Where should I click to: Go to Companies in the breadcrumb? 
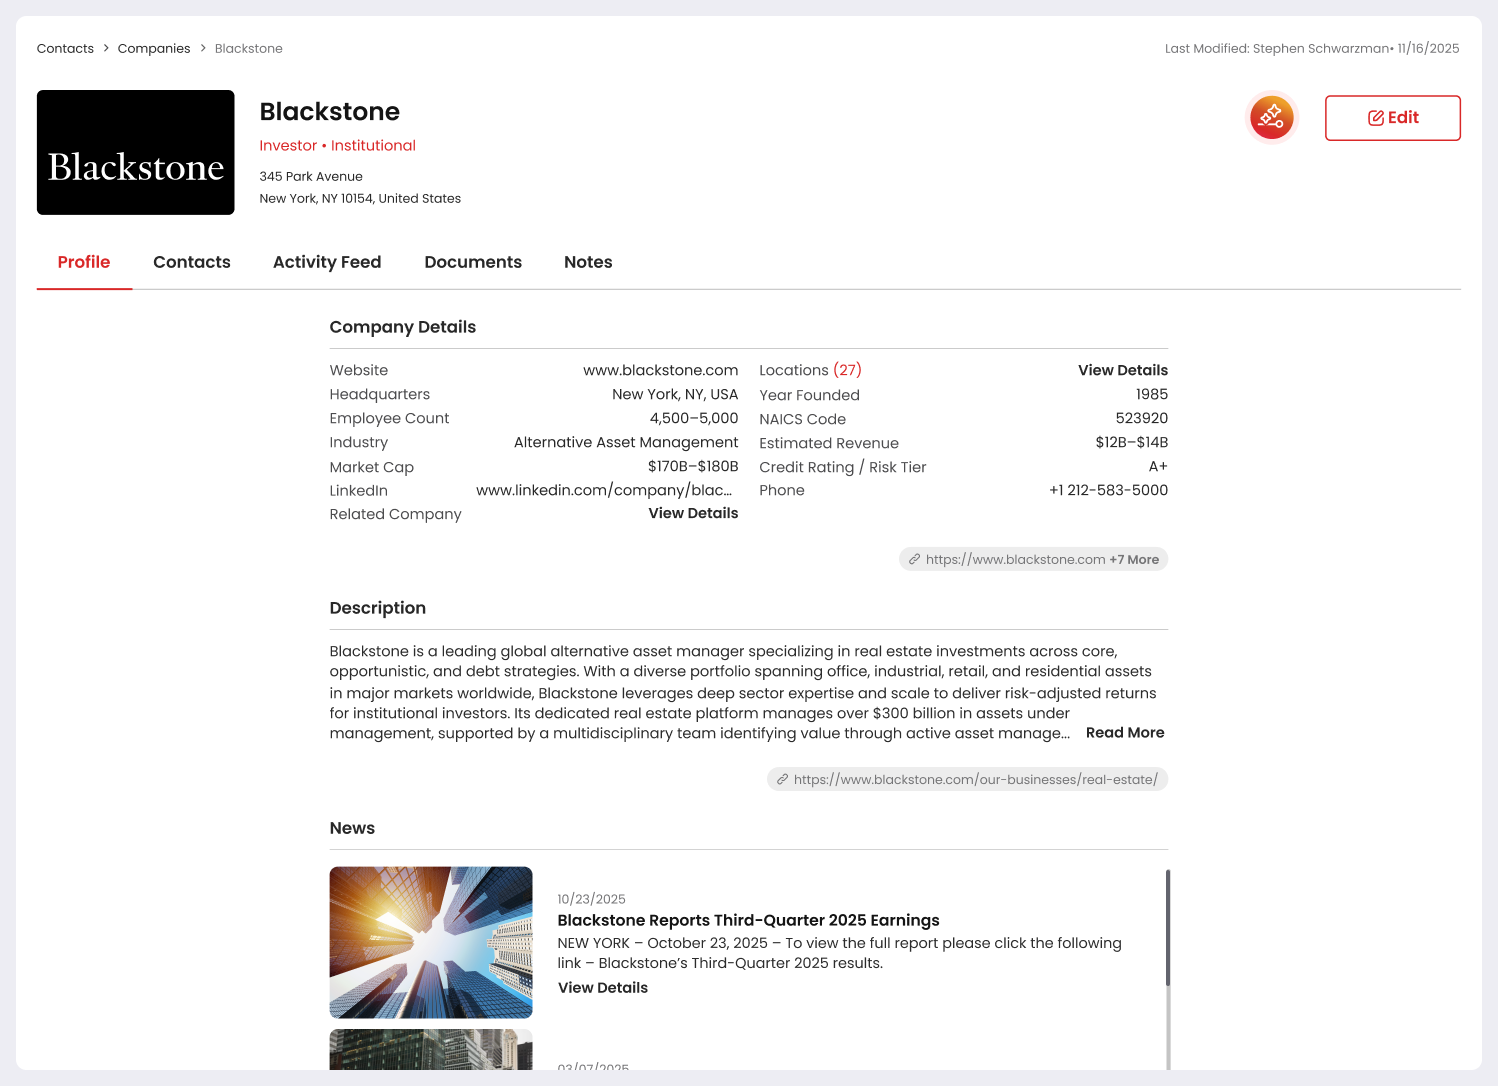(x=154, y=48)
